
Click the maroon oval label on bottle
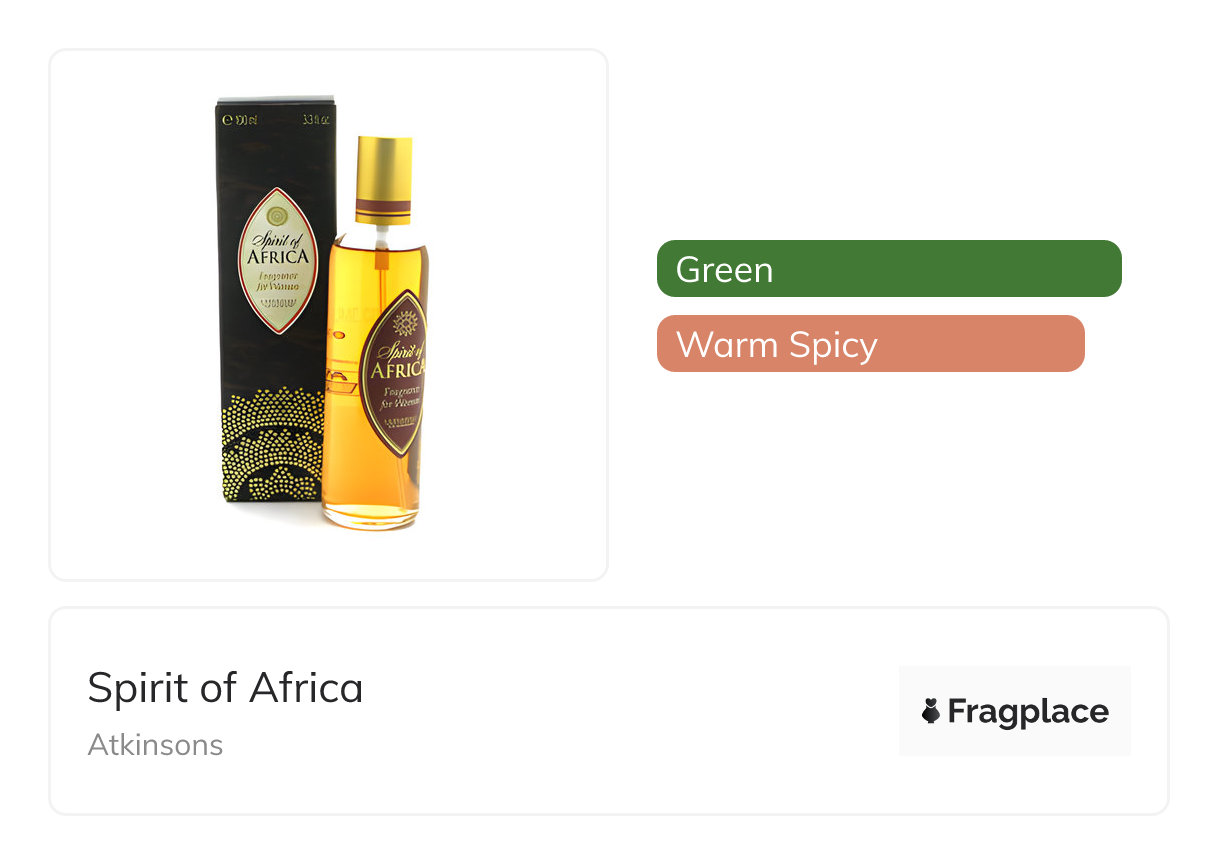pos(393,371)
